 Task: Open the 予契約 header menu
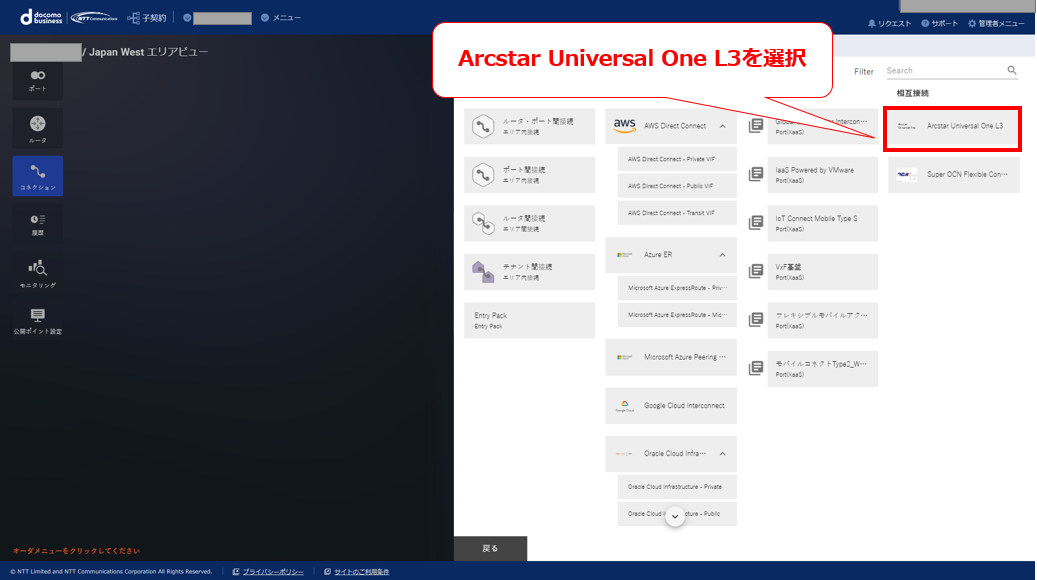pos(147,18)
